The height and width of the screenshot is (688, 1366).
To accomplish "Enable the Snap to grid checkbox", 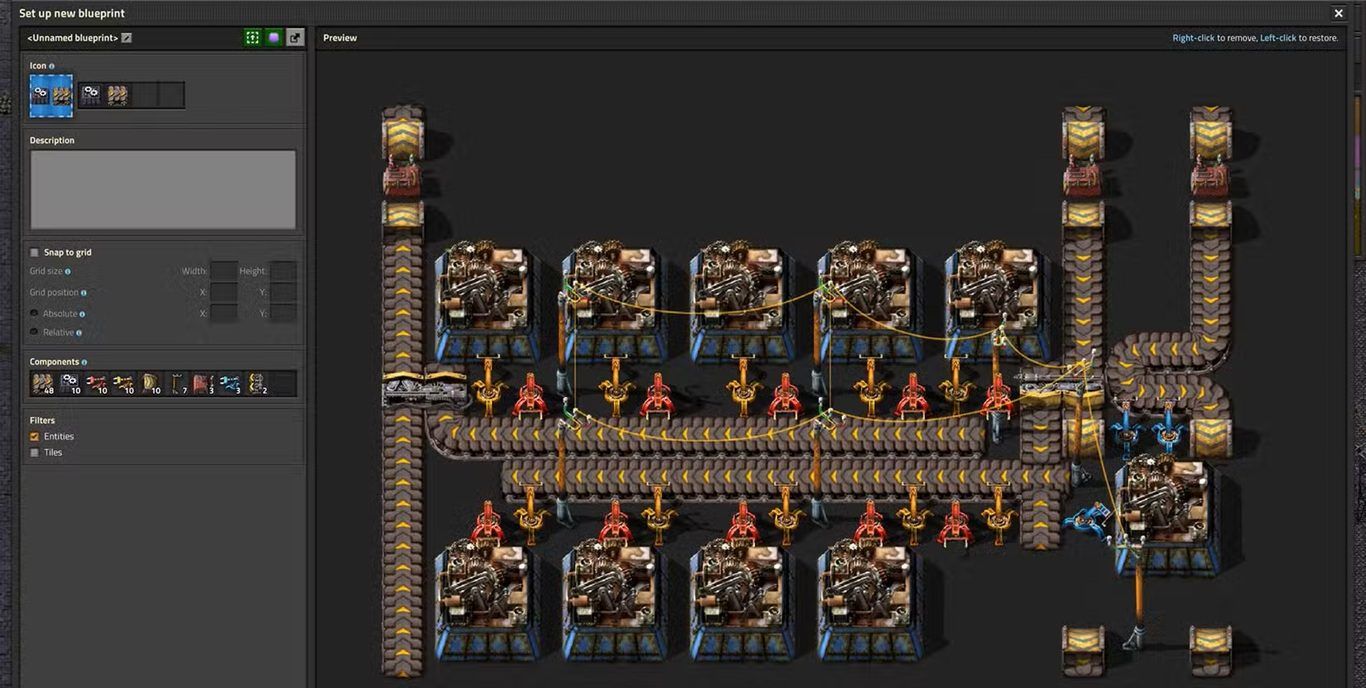I will [35, 253].
